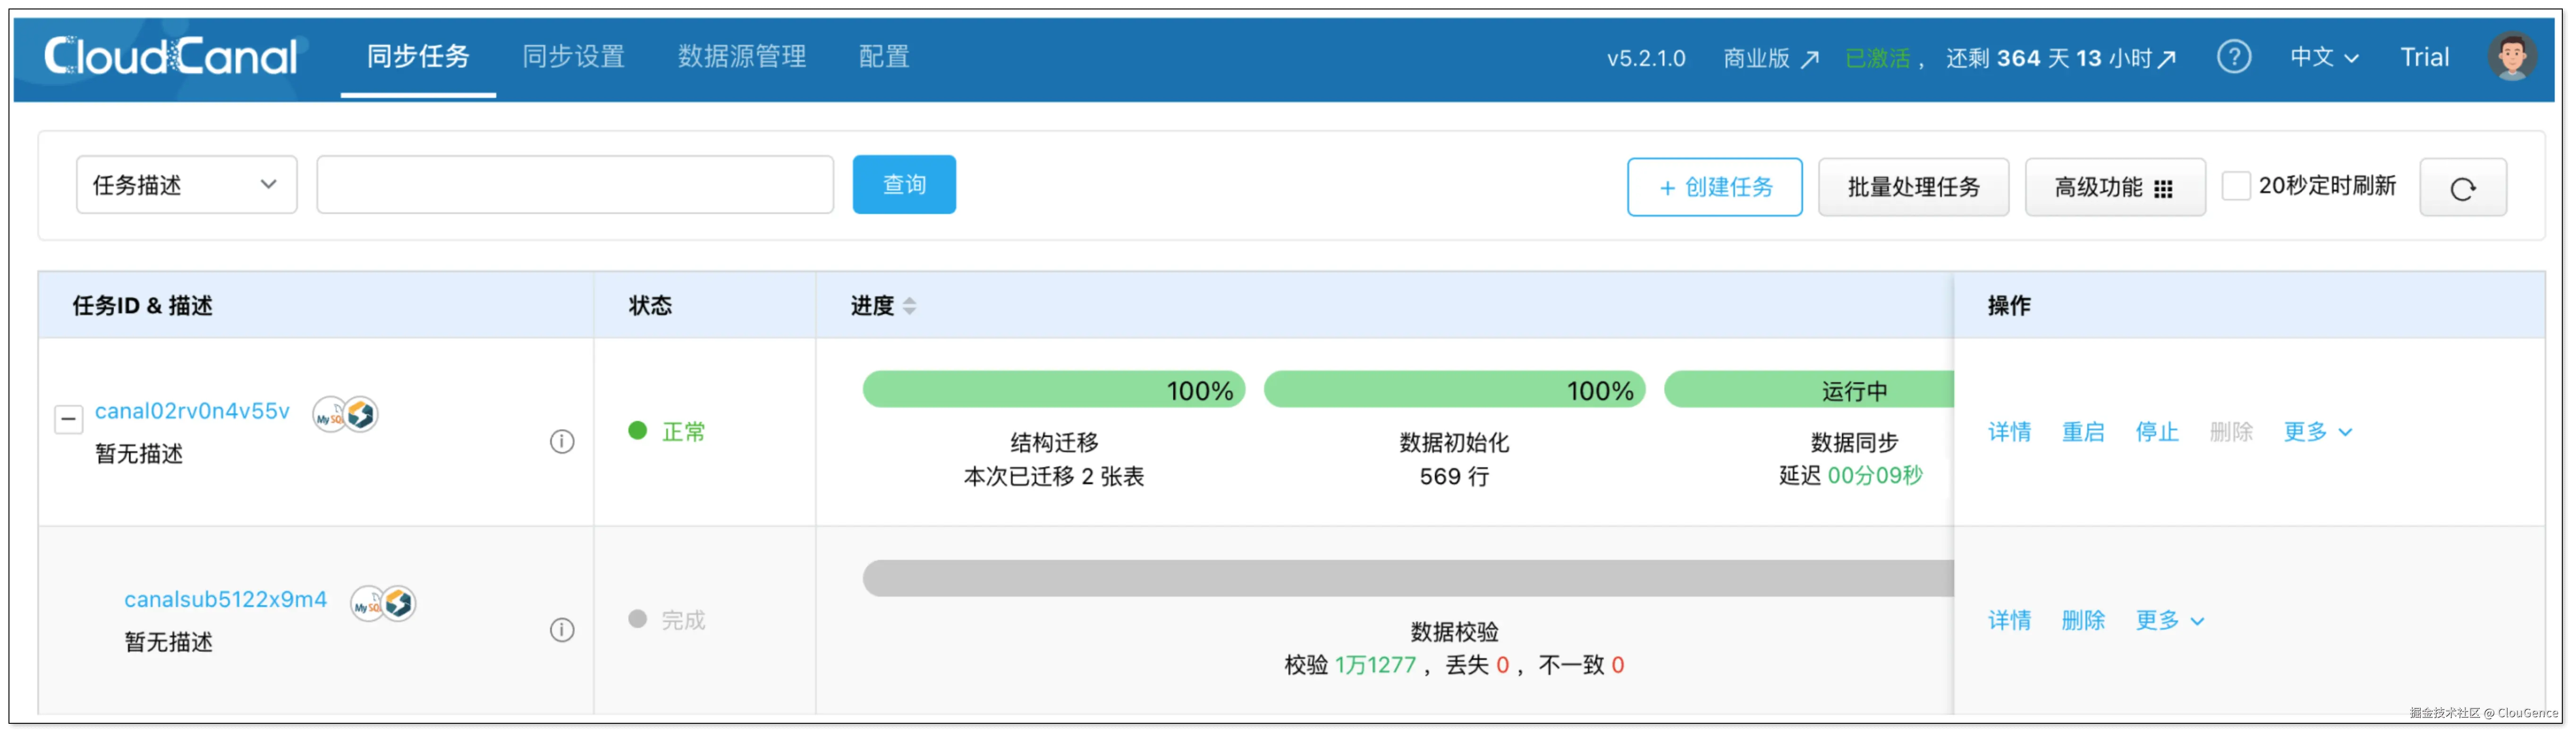2576x737 pixels.
Task: Click info icon for canalsub5122x9m4 task
Action: pos(562,630)
